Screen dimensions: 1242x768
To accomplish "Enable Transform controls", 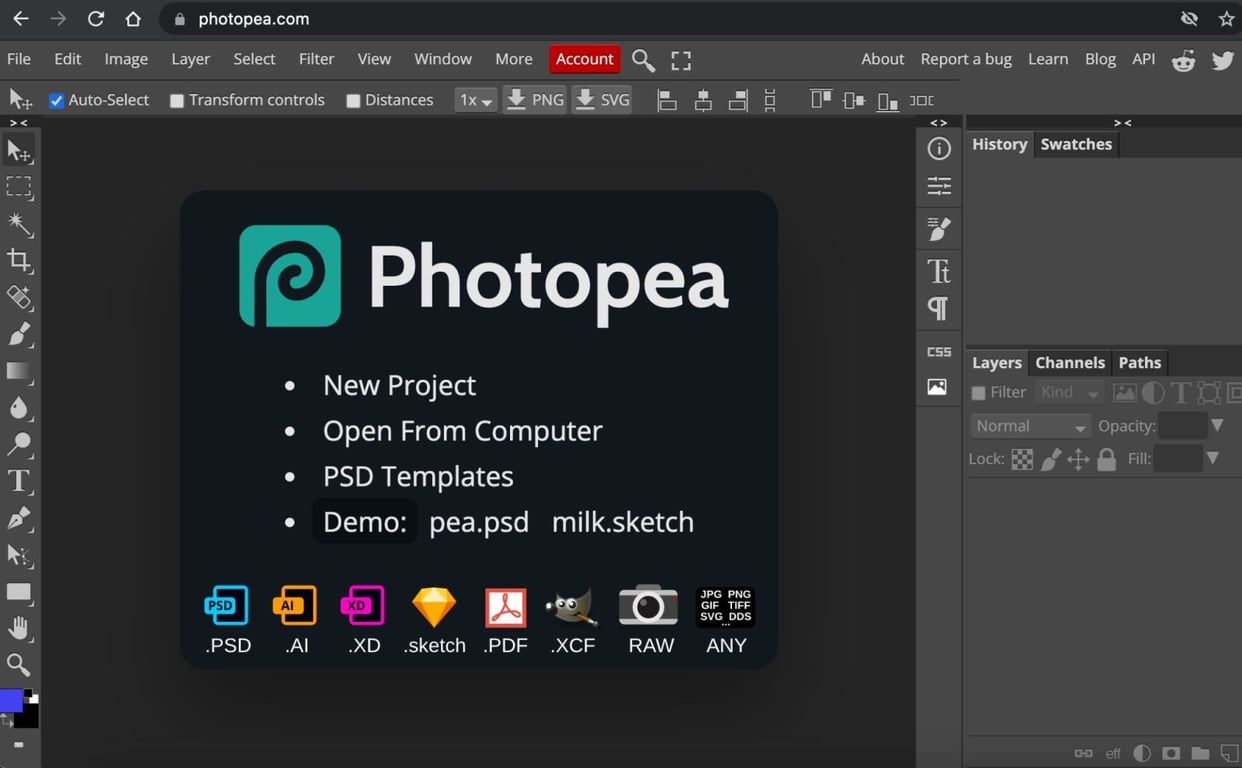I will coord(177,99).
